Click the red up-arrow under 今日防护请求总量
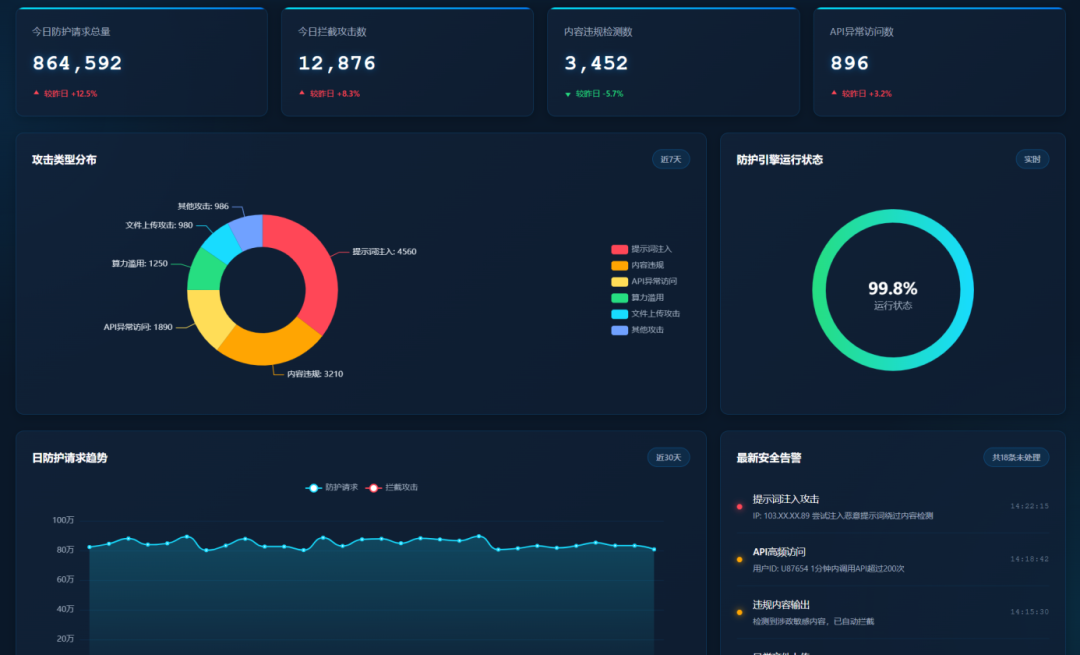The image size is (1080, 655). [36, 93]
